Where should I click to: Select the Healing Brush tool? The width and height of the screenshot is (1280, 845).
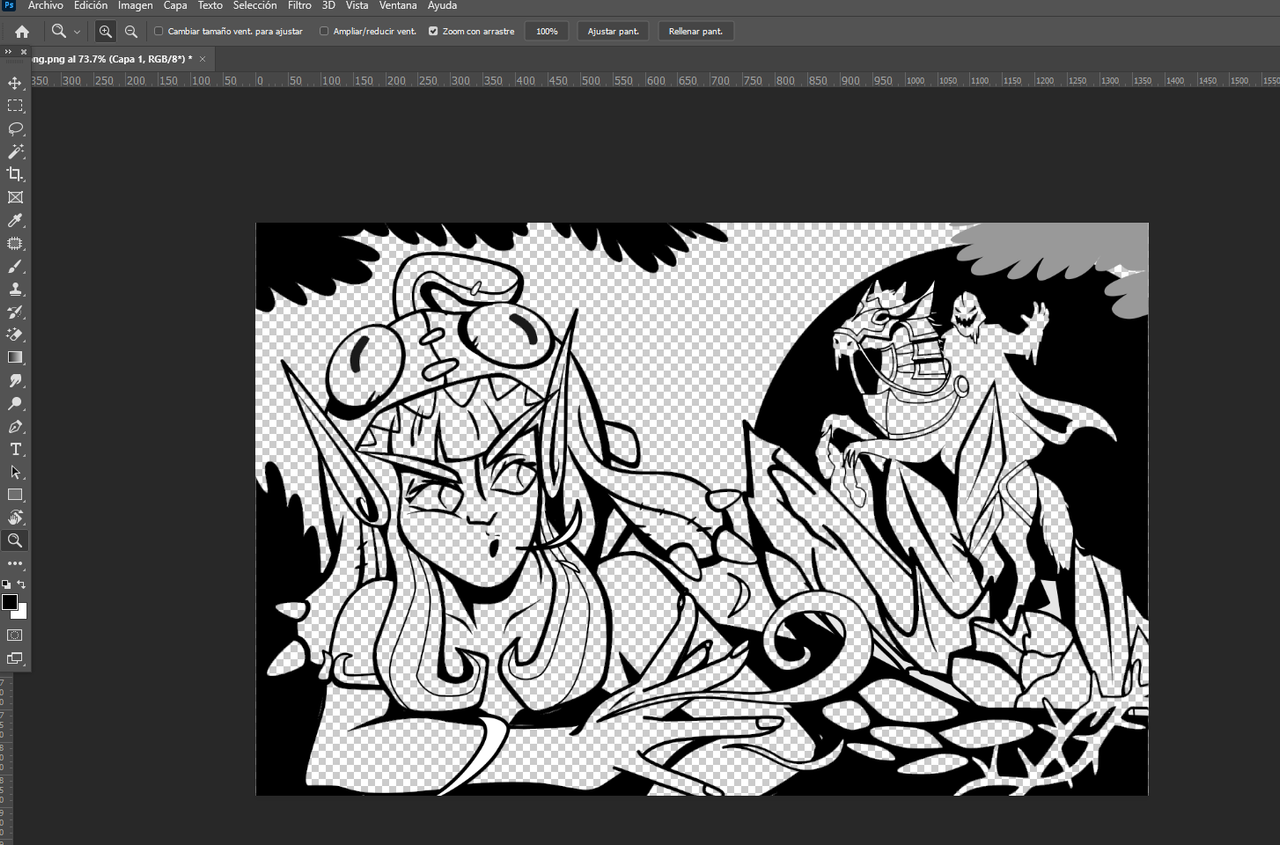click(15, 244)
